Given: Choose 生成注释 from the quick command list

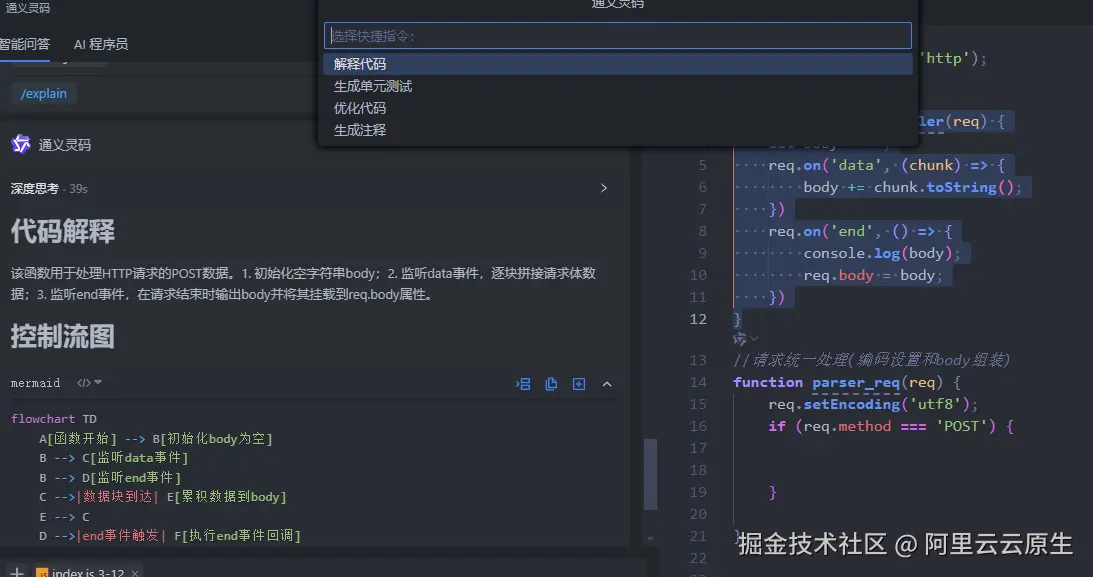Looking at the screenshot, I should [618, 130].
